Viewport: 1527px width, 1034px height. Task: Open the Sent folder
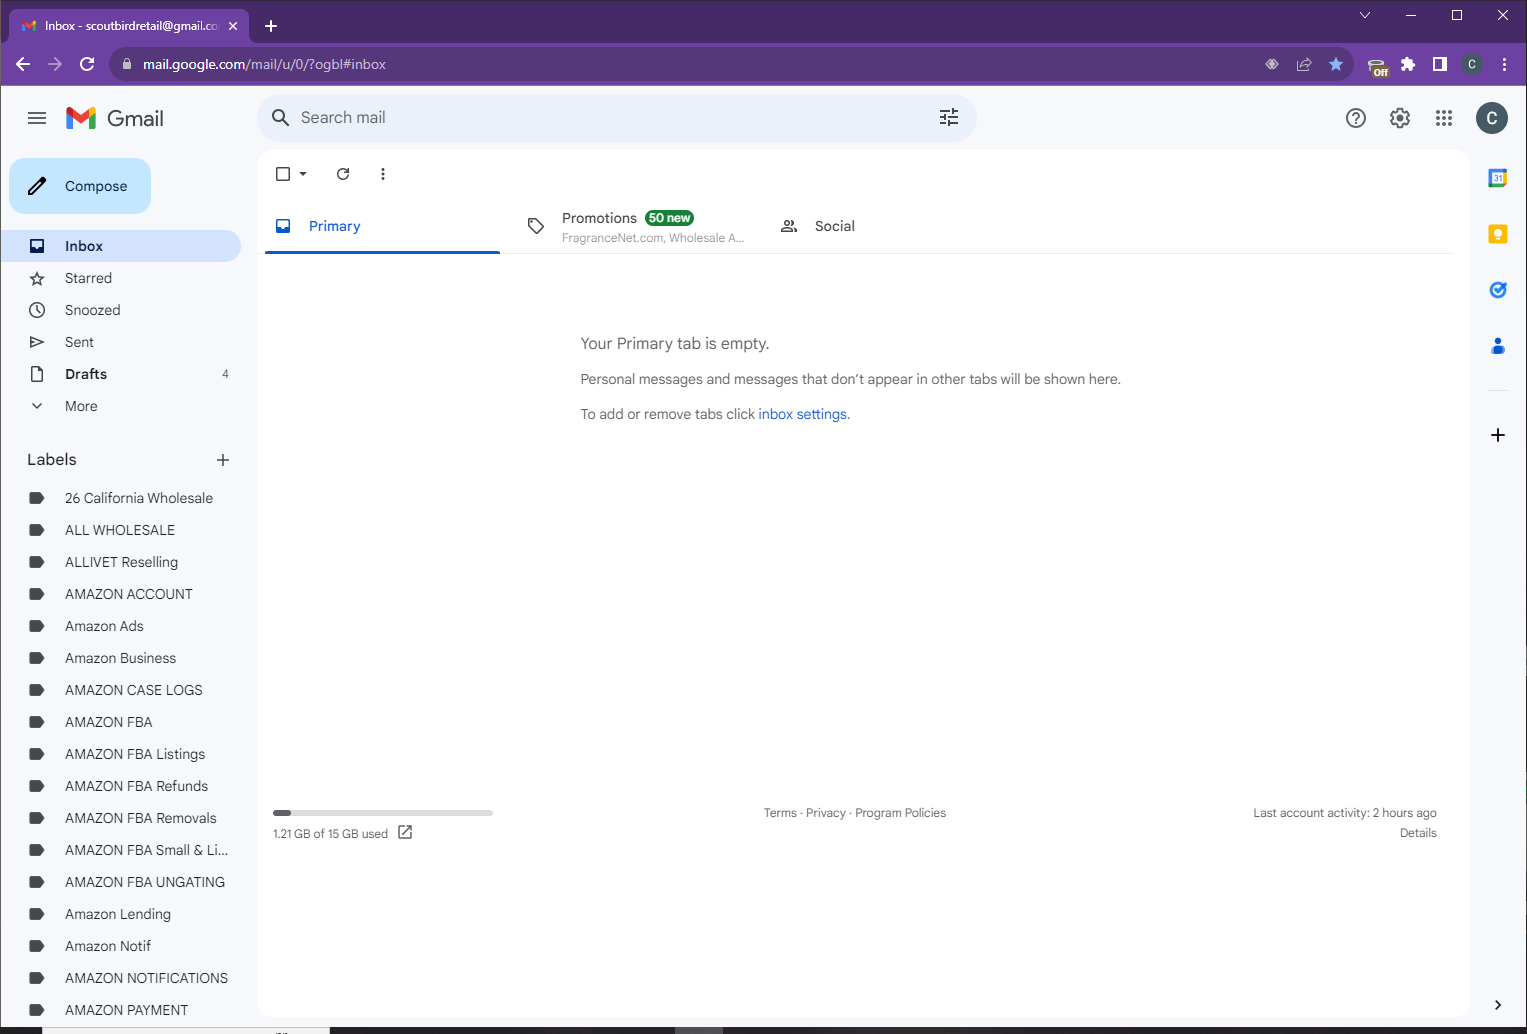coord(120,342)
